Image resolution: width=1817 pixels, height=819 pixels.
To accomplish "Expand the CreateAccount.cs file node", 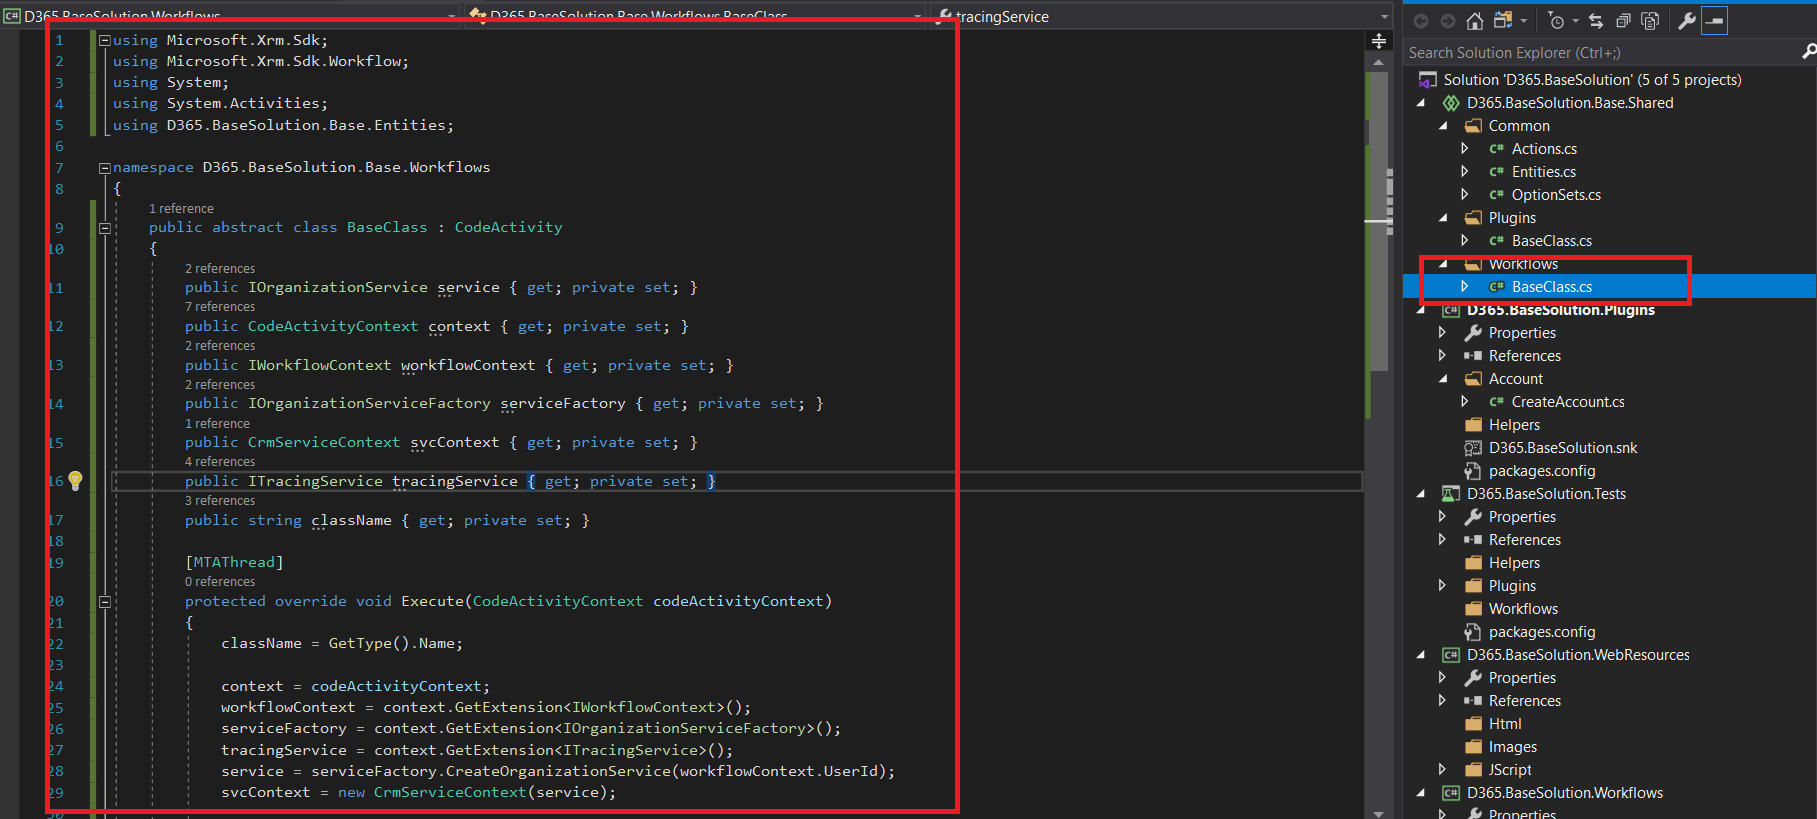I will tap(1465, 402).
